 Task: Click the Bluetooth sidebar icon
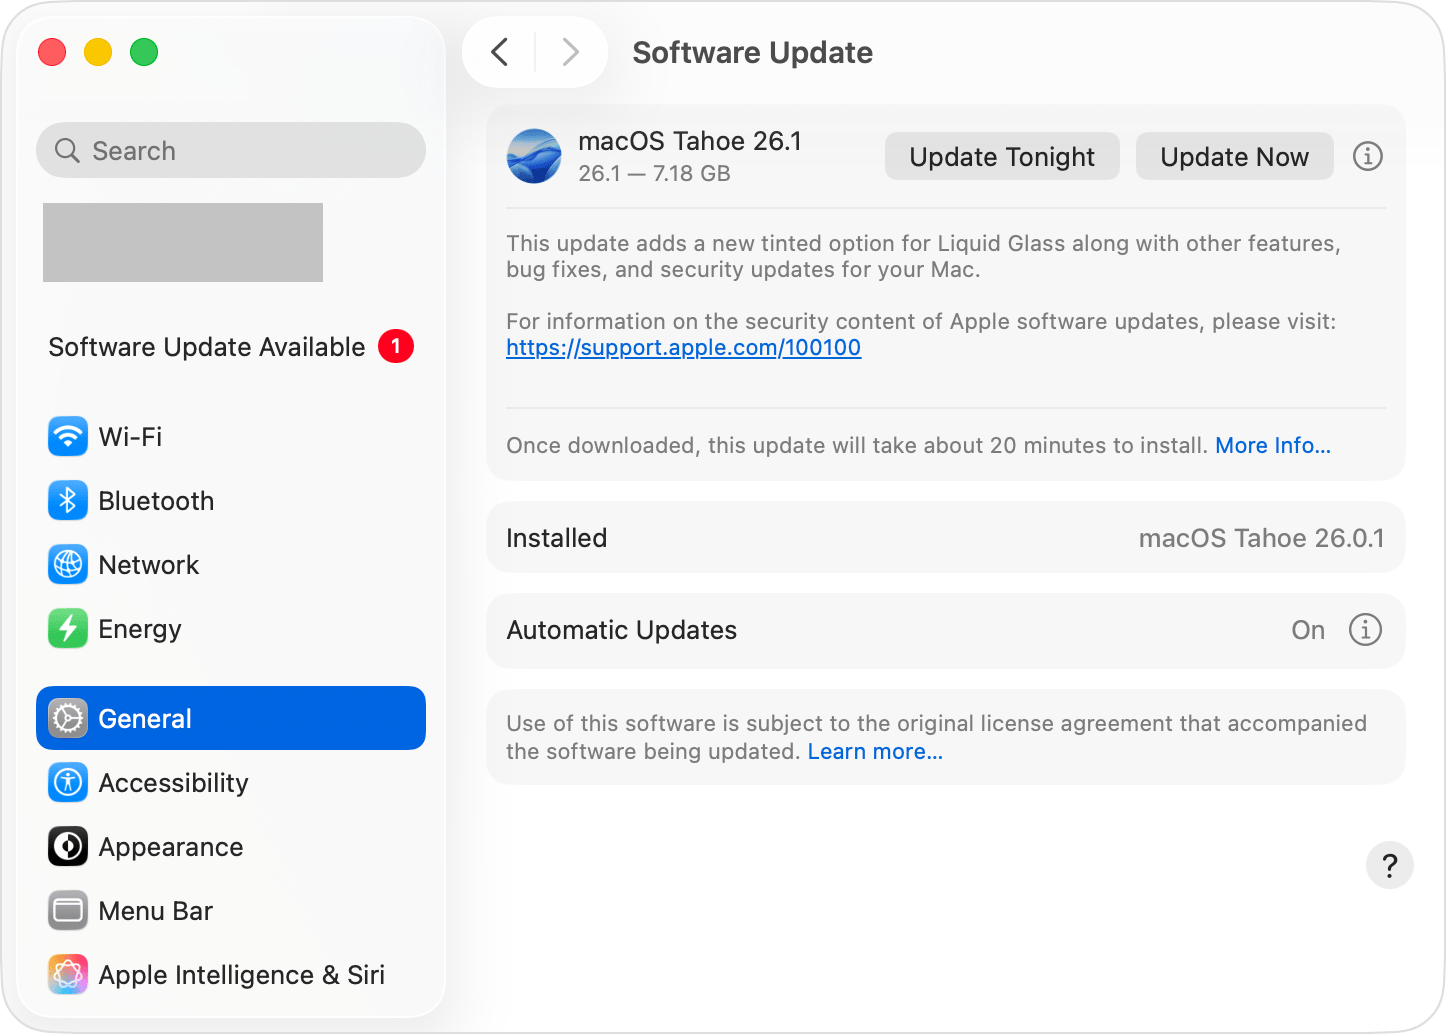68,501
